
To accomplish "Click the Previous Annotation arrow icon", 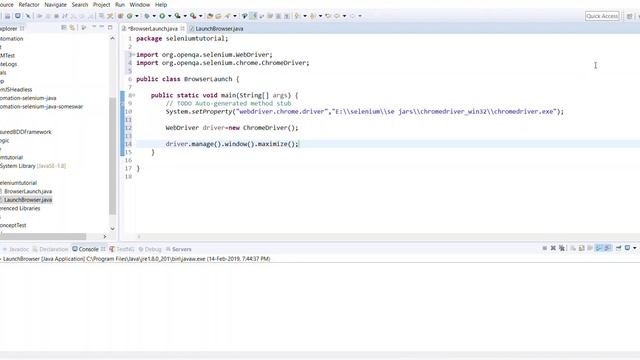I will pos(313,16).
